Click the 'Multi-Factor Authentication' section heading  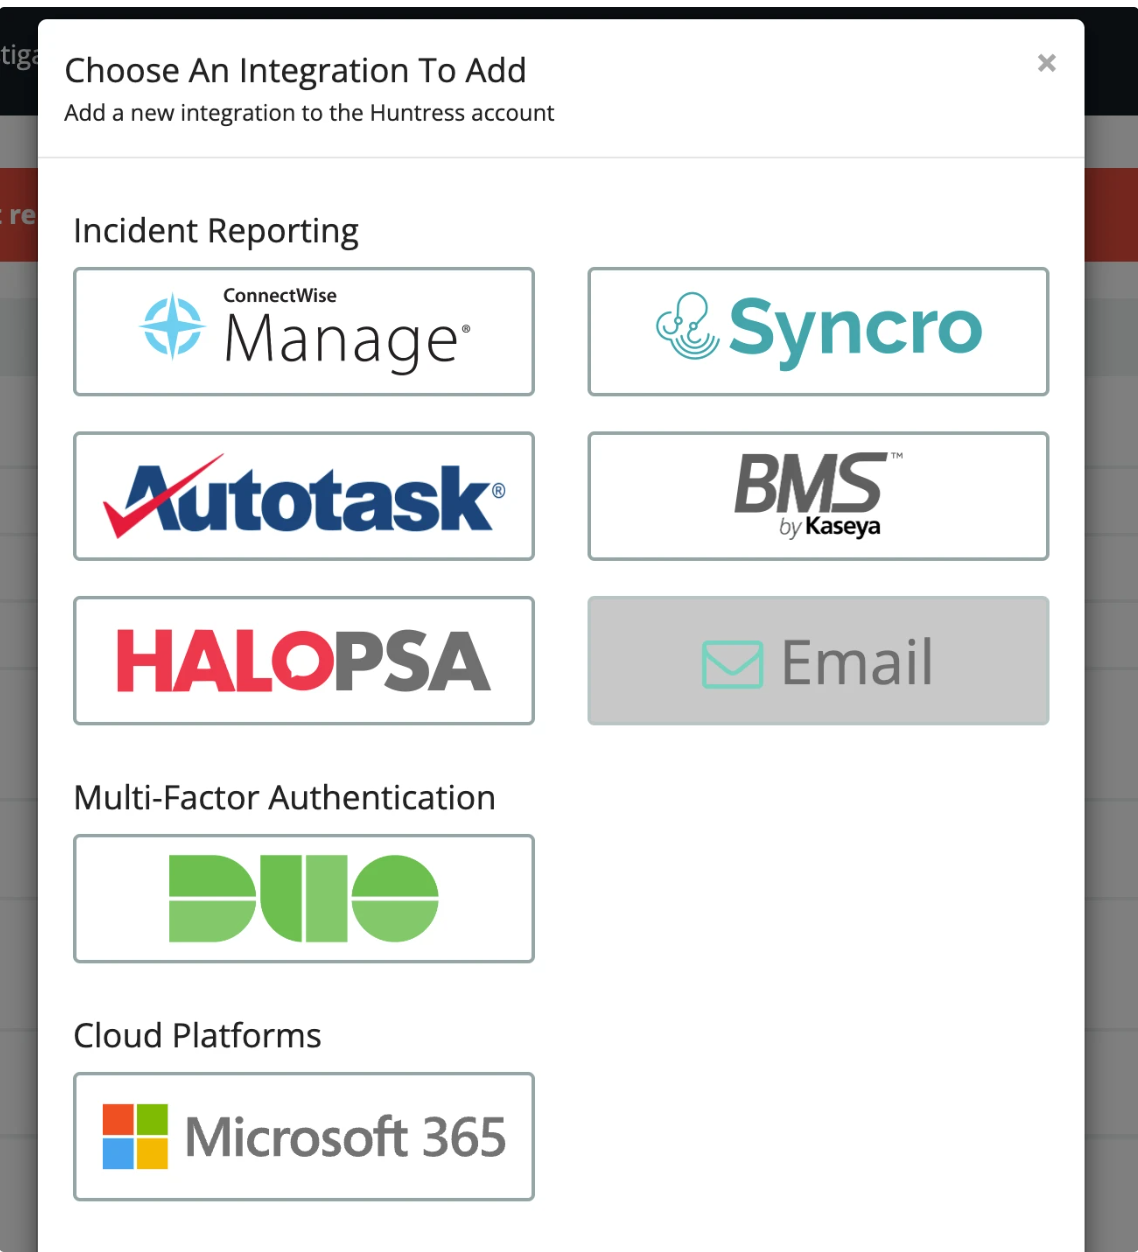285,798
